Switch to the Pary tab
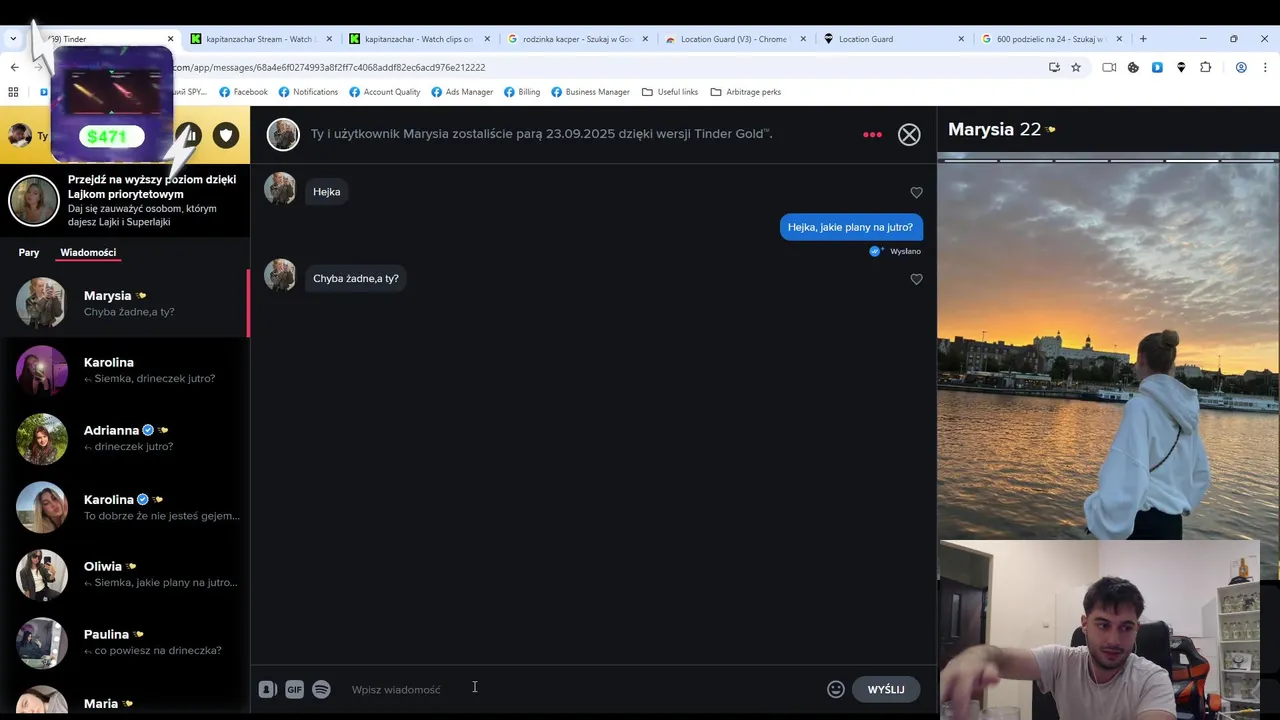 point(29,252)
